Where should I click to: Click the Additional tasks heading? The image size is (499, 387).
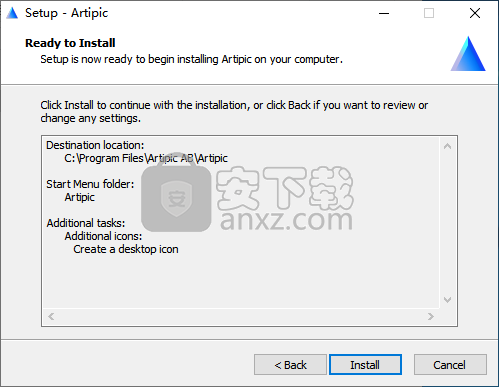click(x=86, y=223)
